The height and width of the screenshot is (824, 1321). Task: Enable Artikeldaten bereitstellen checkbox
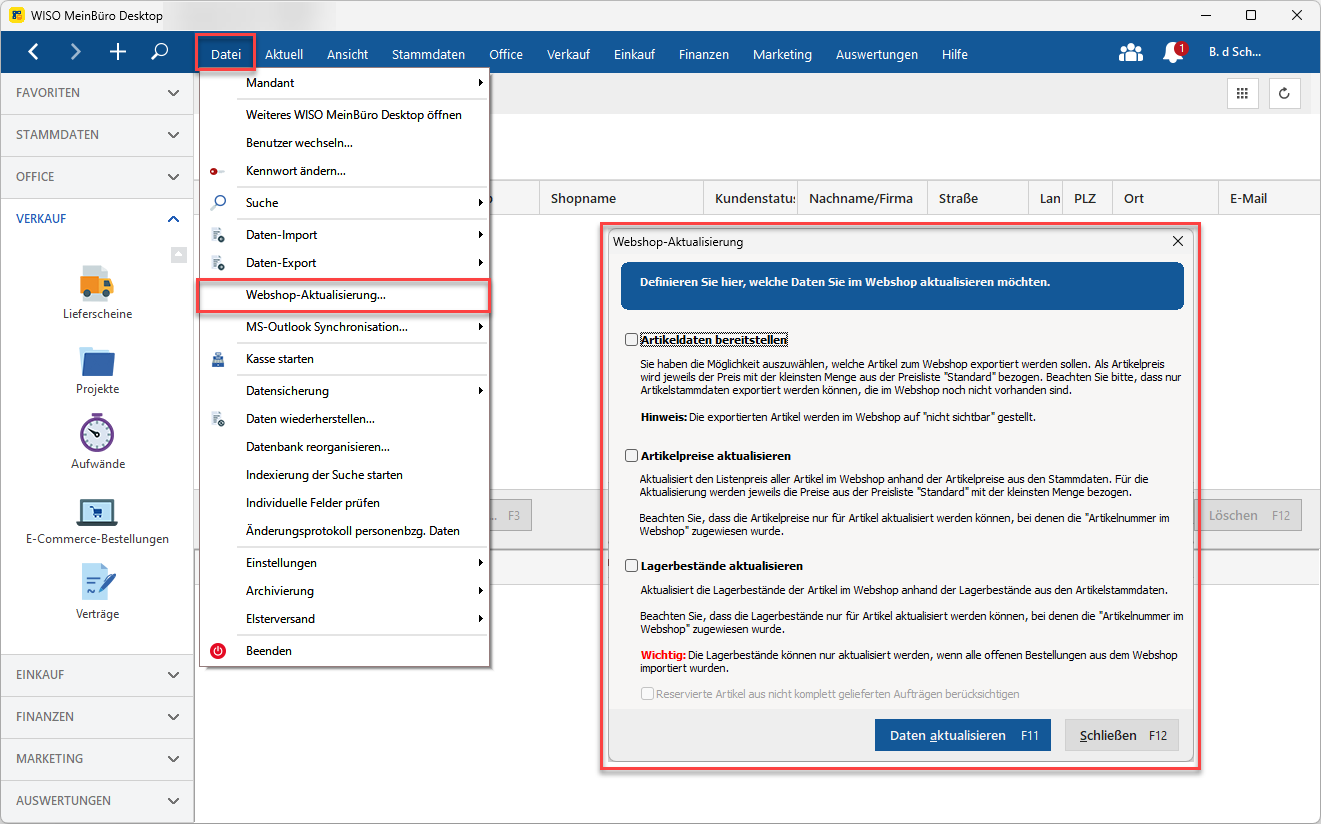631,340
